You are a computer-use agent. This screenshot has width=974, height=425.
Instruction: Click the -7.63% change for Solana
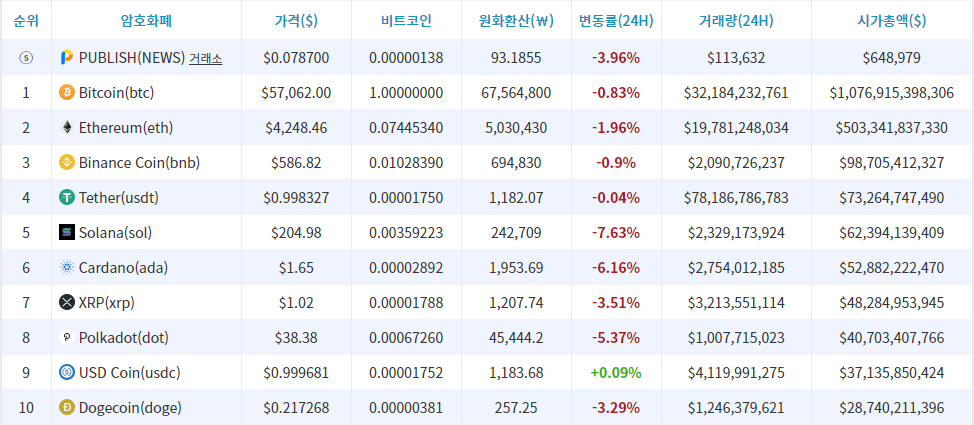click(x=616, y=233)
